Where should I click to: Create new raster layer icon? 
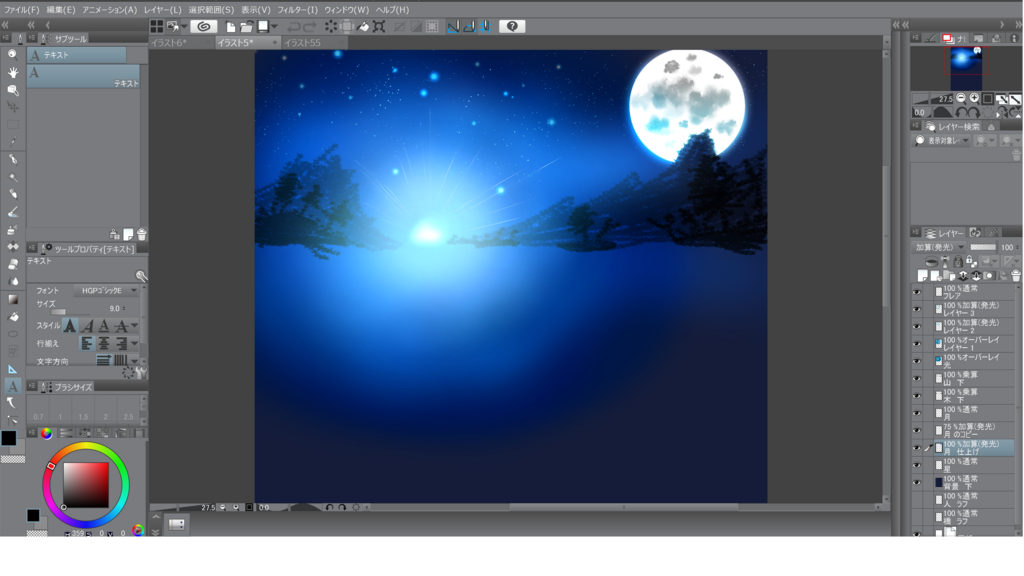click(922, 276)
